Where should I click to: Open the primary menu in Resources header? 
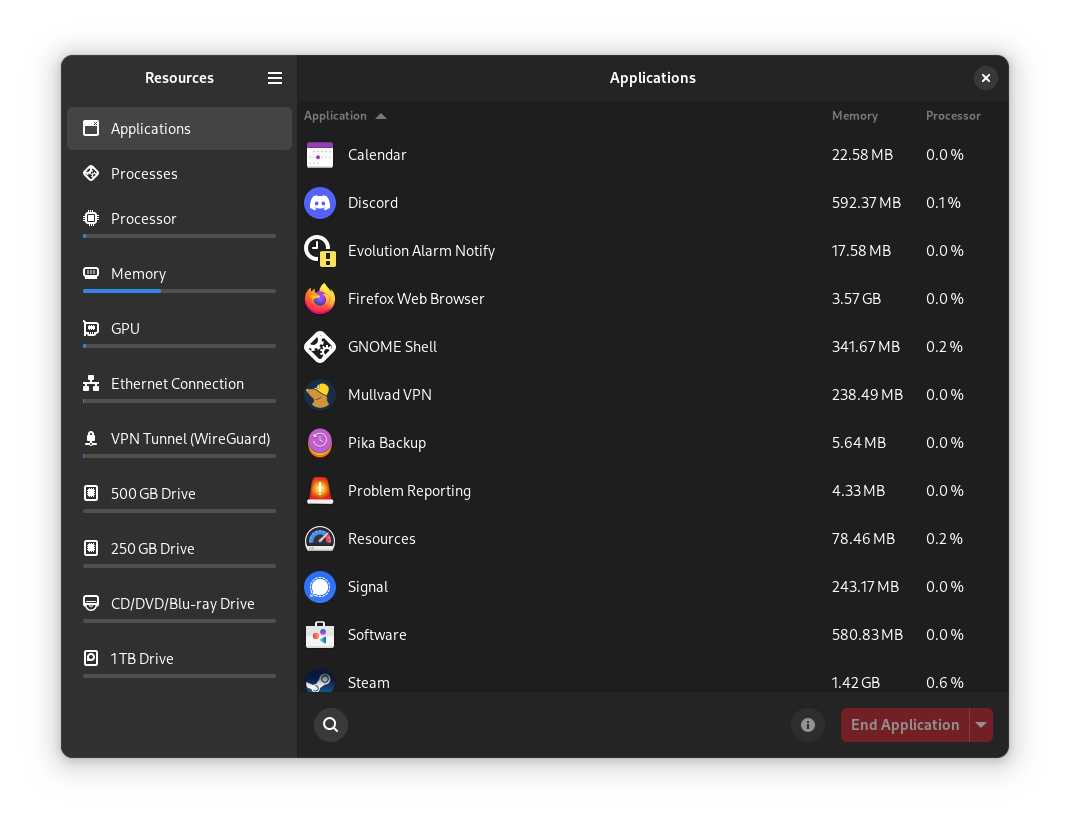275,78
